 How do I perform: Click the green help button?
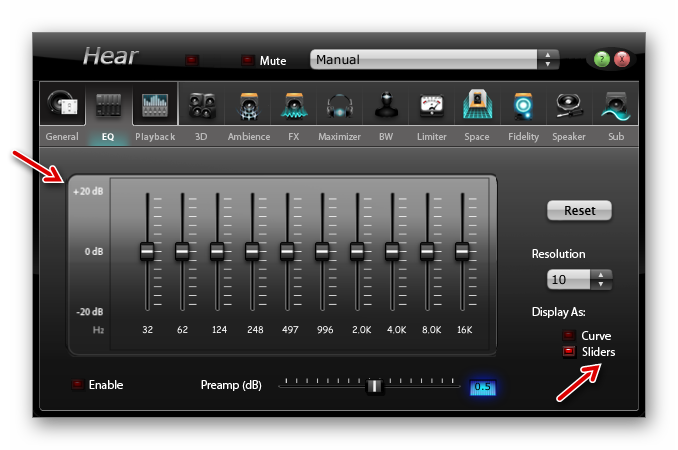pos(601,59)
